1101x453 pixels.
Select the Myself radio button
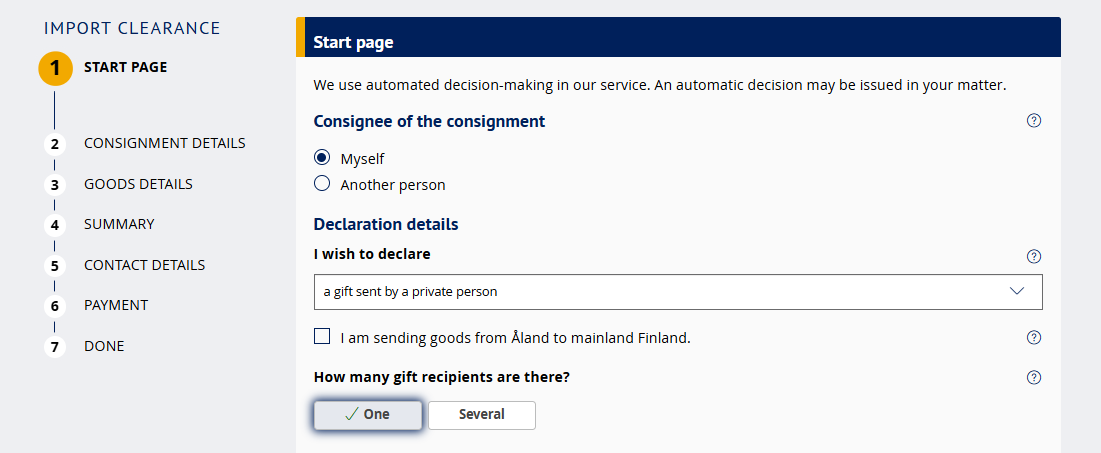click(322, 158)
